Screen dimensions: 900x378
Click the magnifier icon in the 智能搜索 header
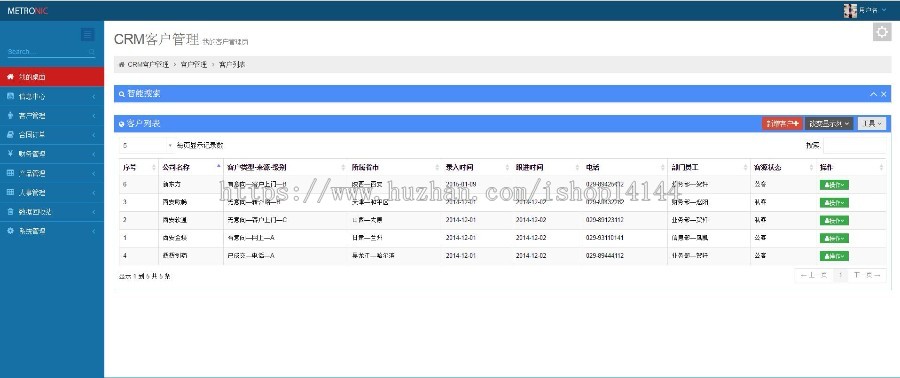coord(122,93)
